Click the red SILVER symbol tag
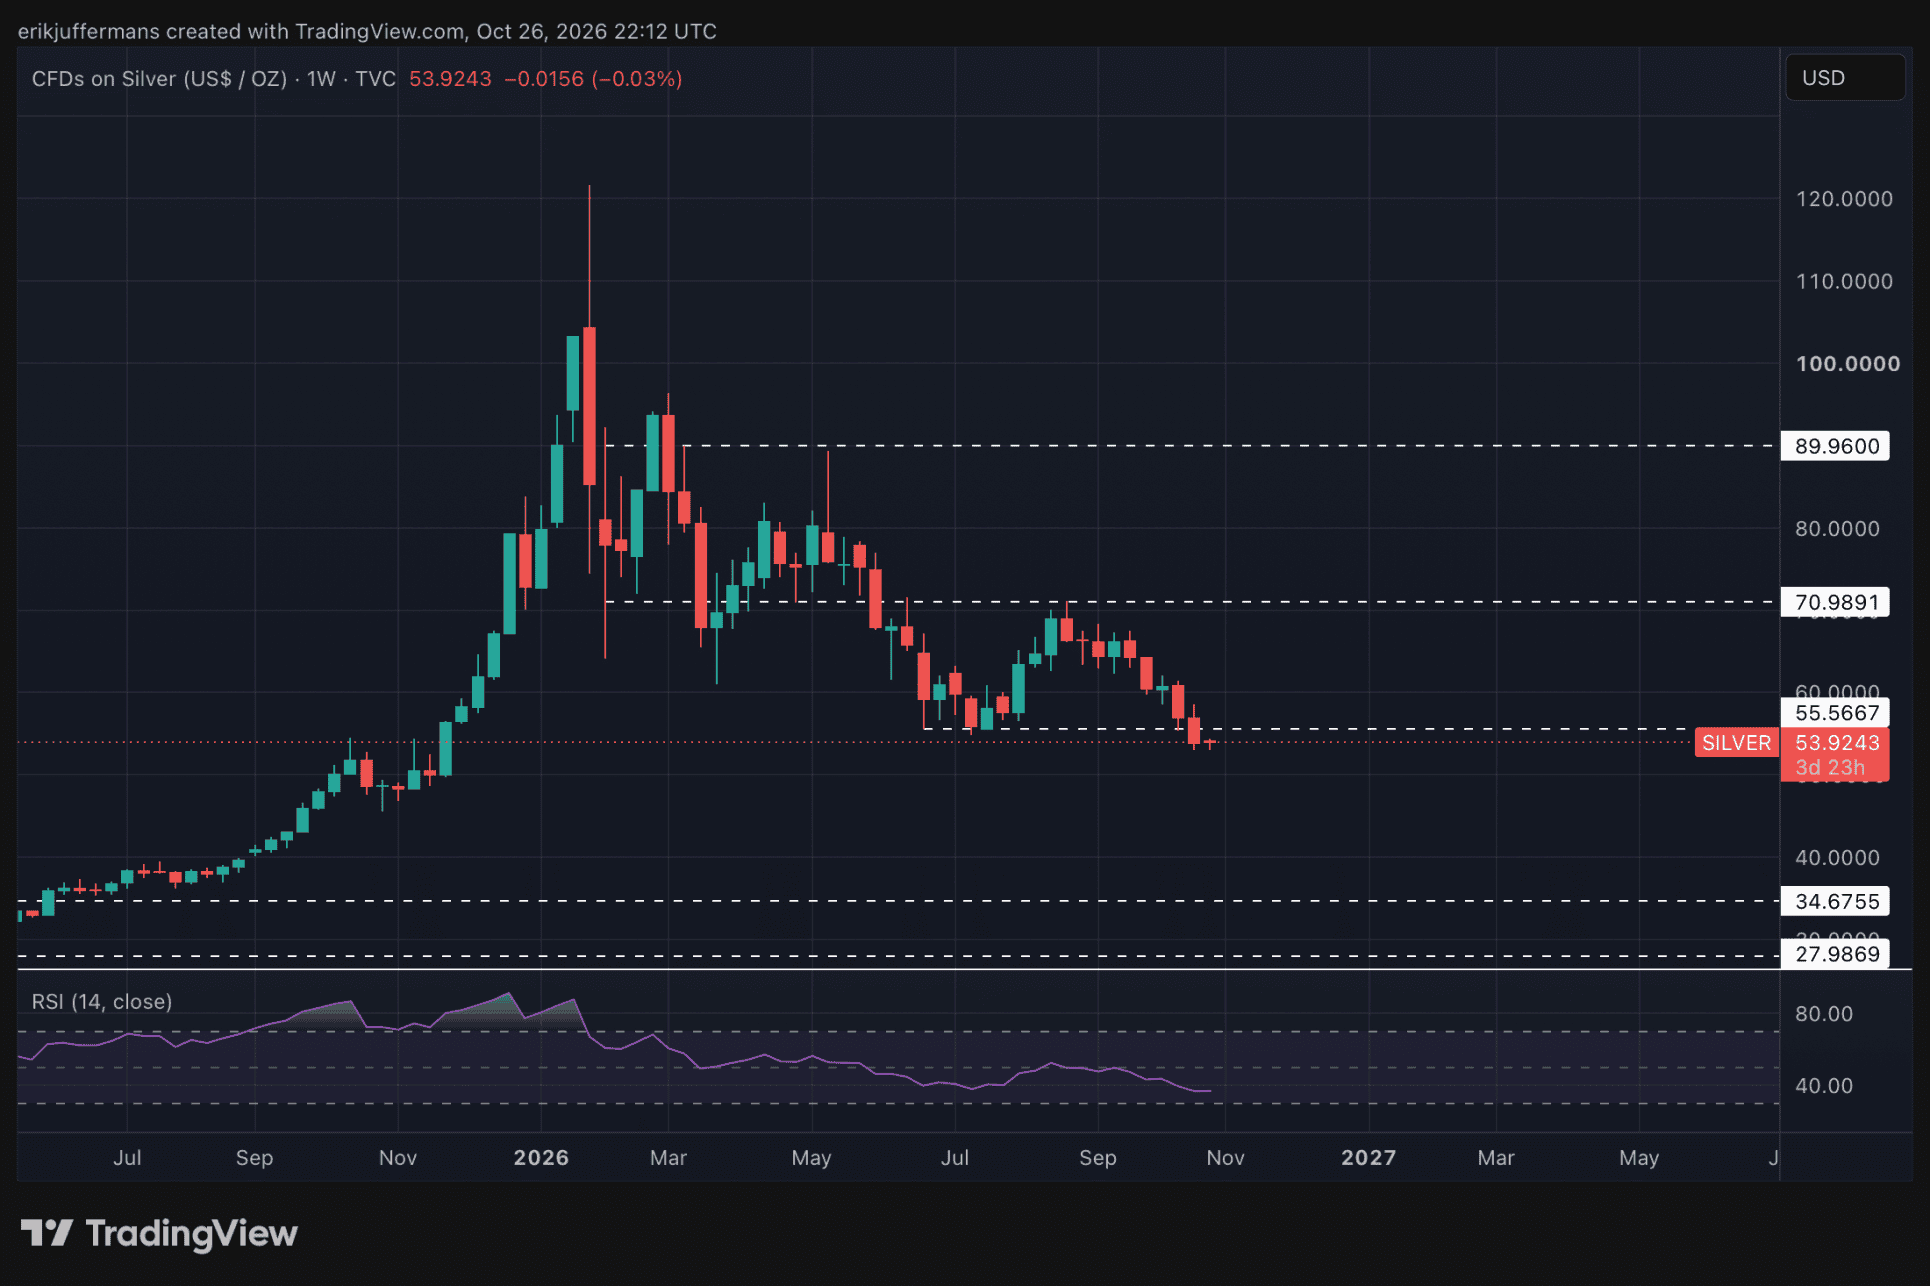 [x=1737, y=743]
